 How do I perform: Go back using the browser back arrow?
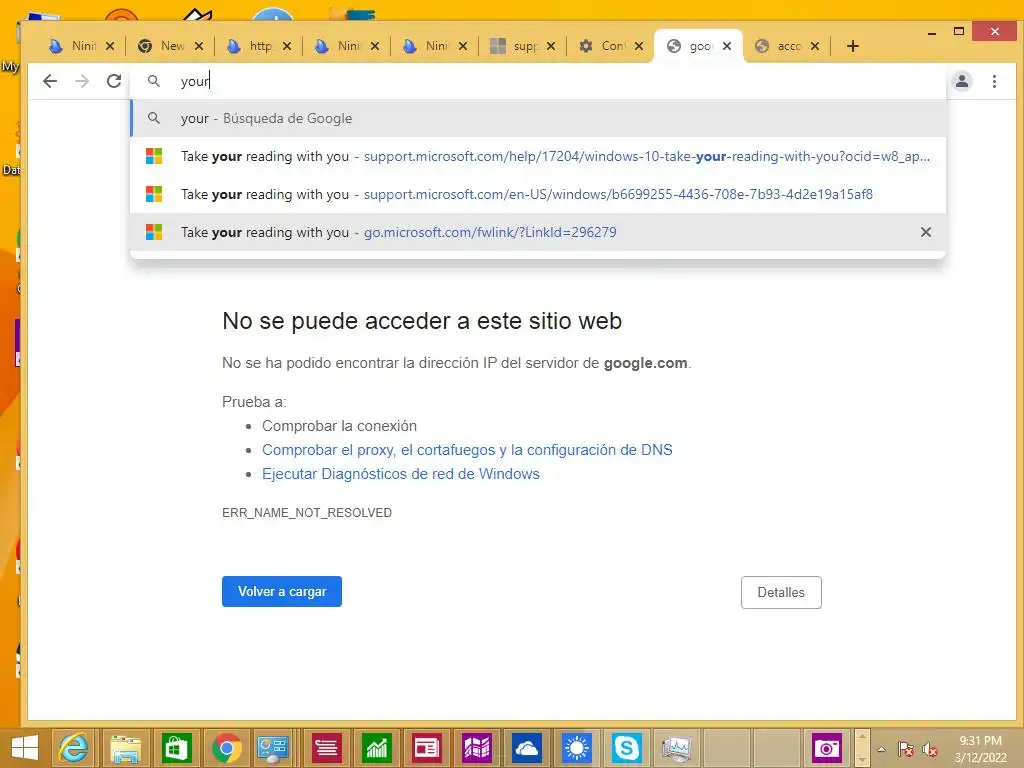[x=50, y=81]
